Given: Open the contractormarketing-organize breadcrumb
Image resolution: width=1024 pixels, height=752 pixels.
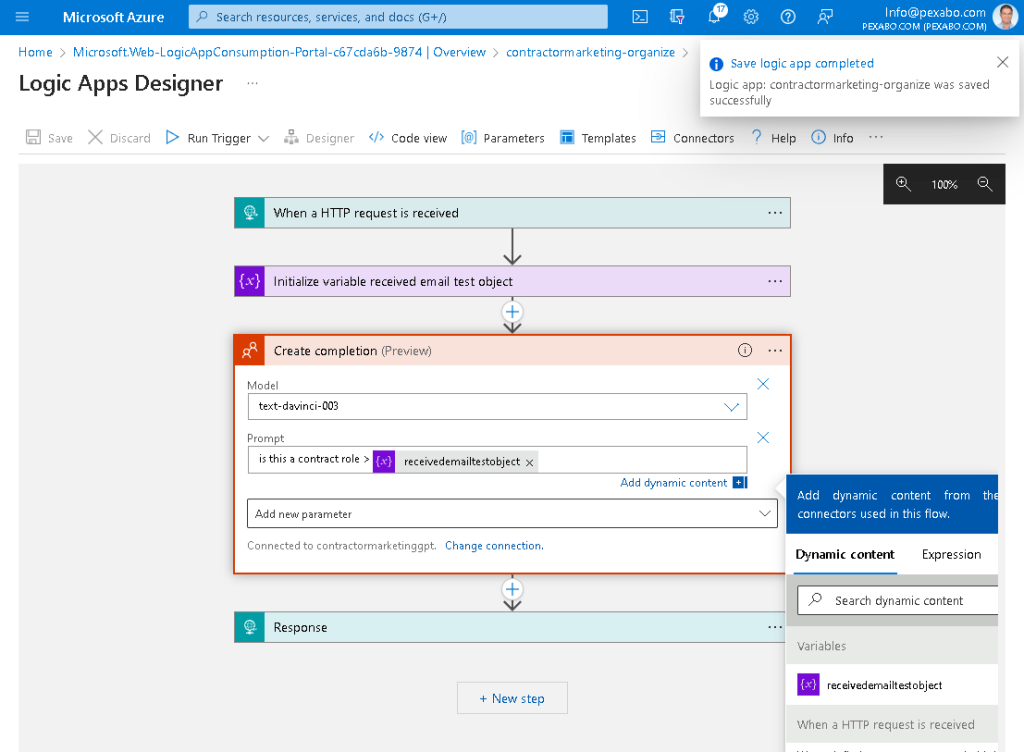Looking at the screenshot, I should [x=590, y=52].
